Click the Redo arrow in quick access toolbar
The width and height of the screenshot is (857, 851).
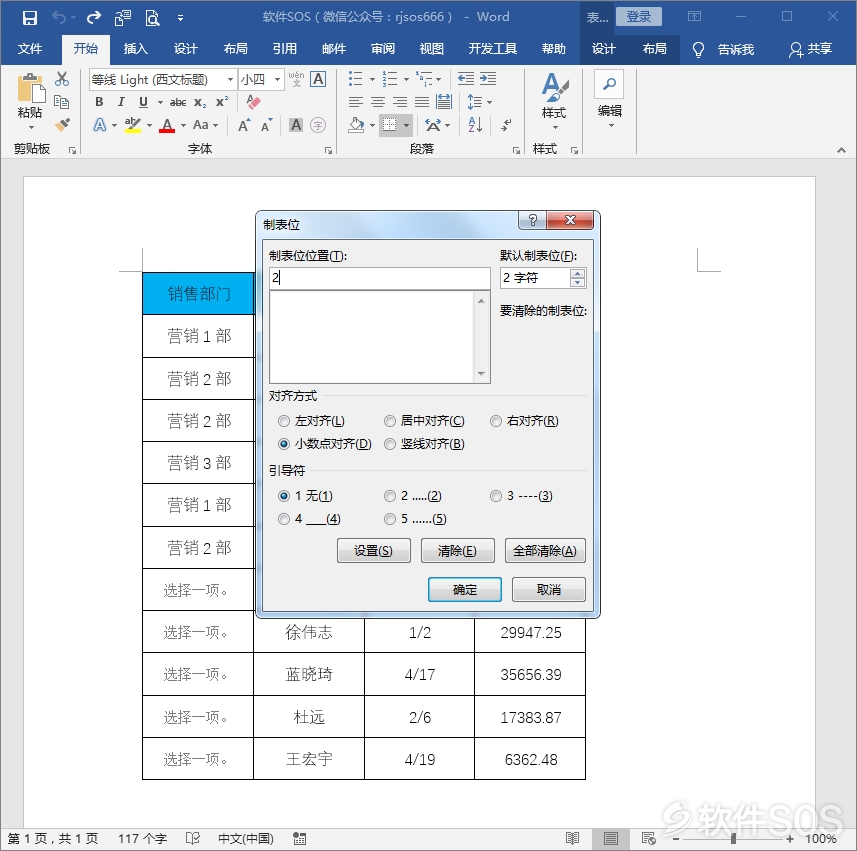pos(94,17)
